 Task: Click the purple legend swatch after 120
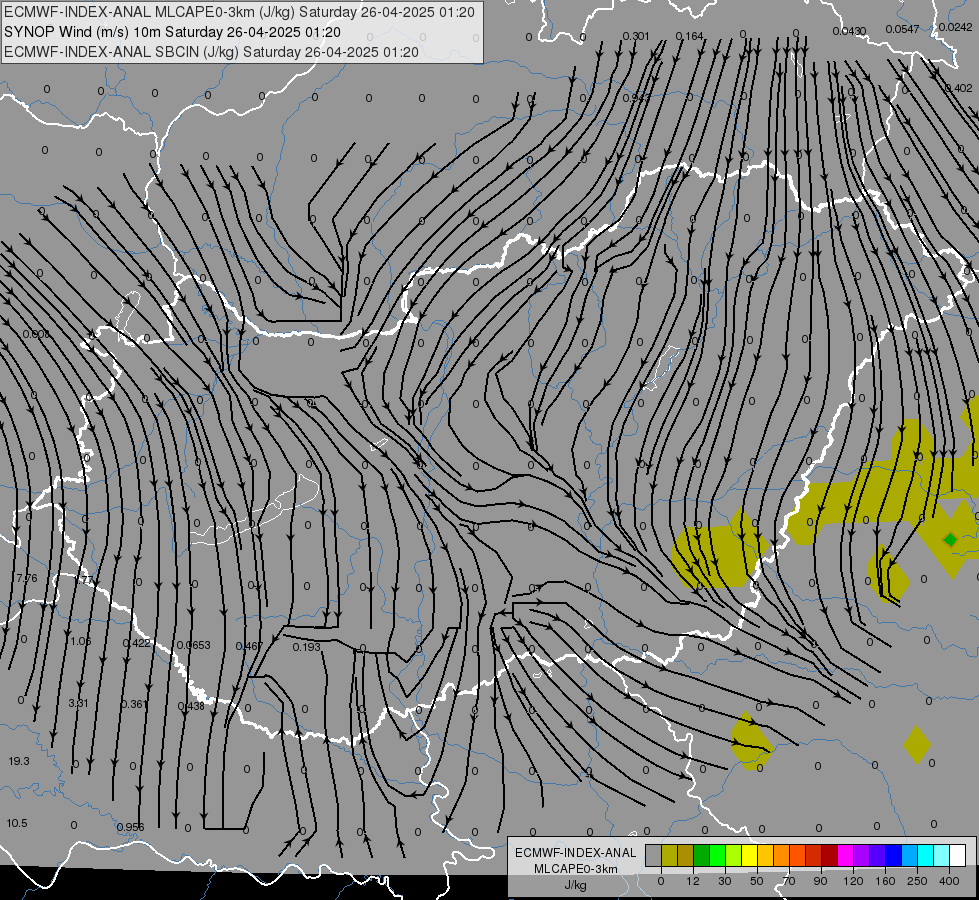(862, 855)
